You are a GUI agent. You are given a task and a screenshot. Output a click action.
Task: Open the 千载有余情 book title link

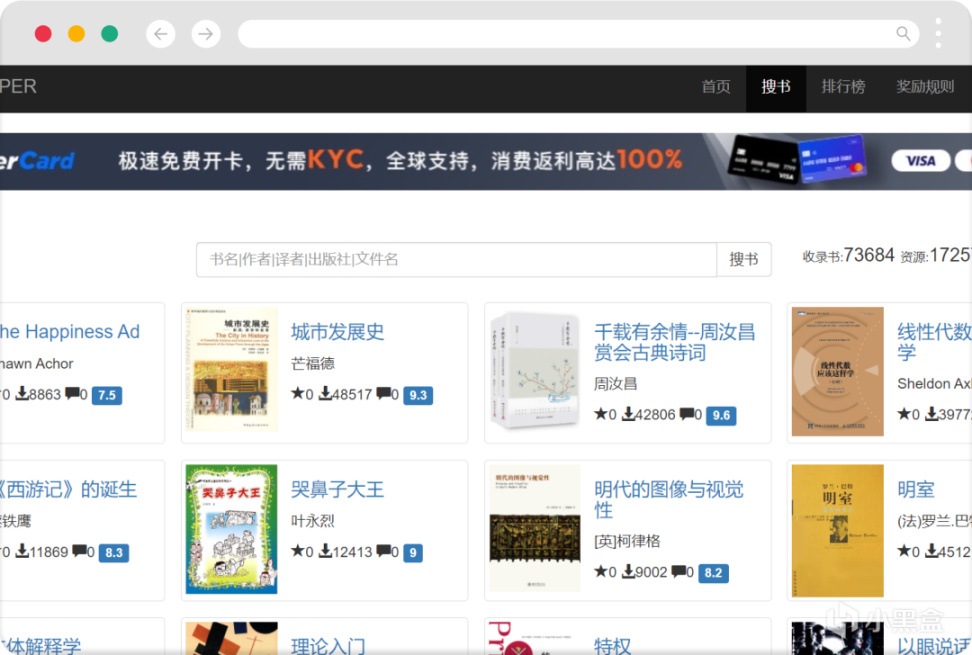[674, 342]
